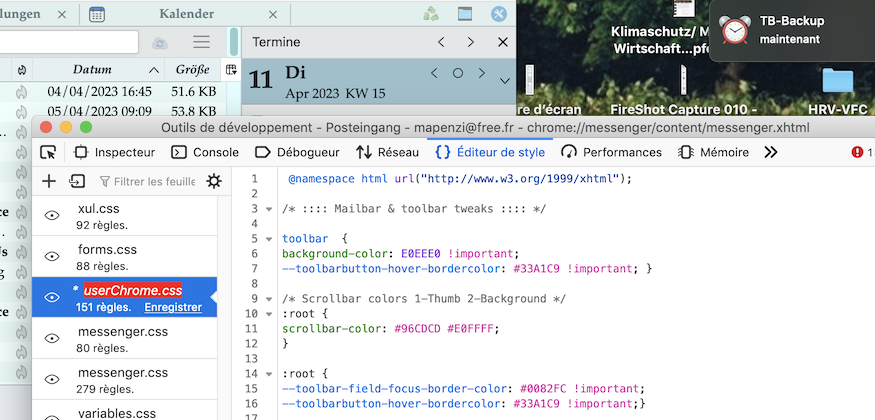Open the Débogueur tab
The height and width of the screenshot is (420, 875).
(x=297, y=152)
